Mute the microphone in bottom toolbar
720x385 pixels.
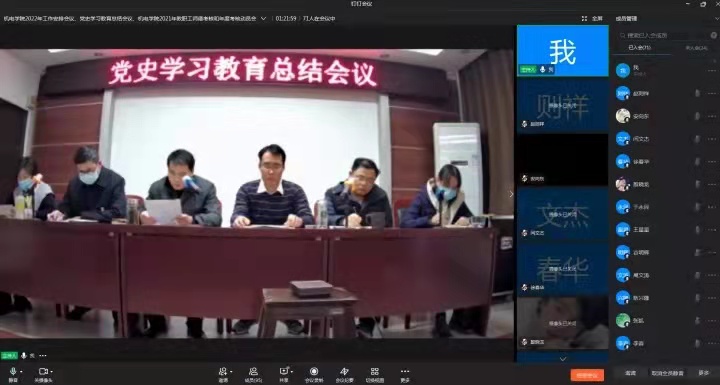pos(12,372)
